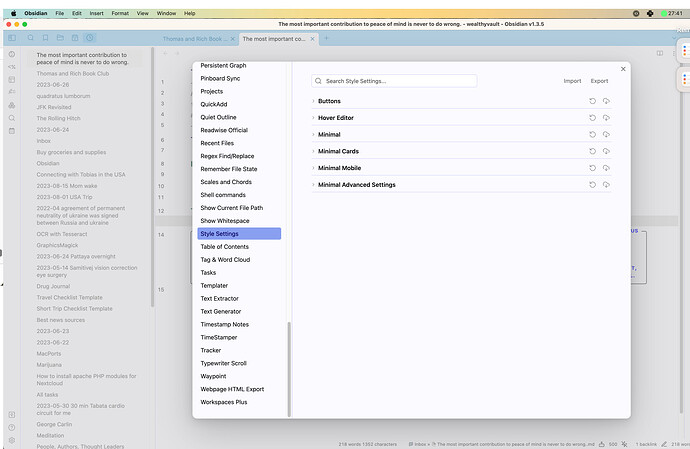Screen dimensions: 690x449
Task: Open 'Best news sources' in recent files
Action: point(60,320)
